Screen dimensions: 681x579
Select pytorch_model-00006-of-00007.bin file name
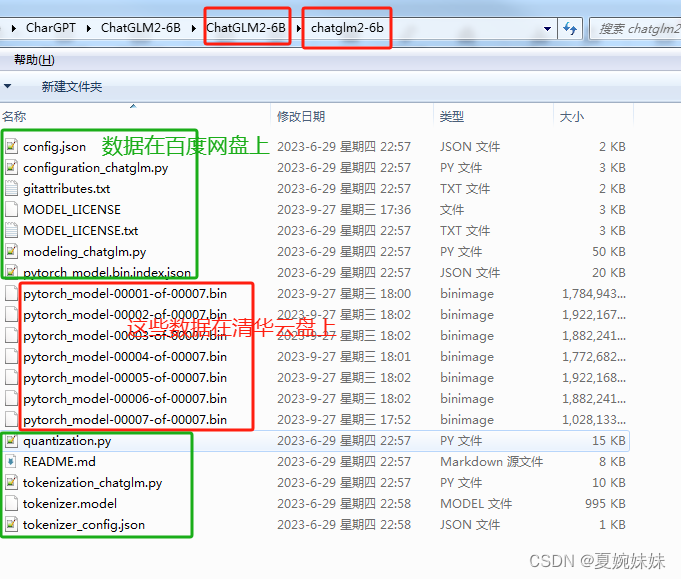tap(125, 399)
